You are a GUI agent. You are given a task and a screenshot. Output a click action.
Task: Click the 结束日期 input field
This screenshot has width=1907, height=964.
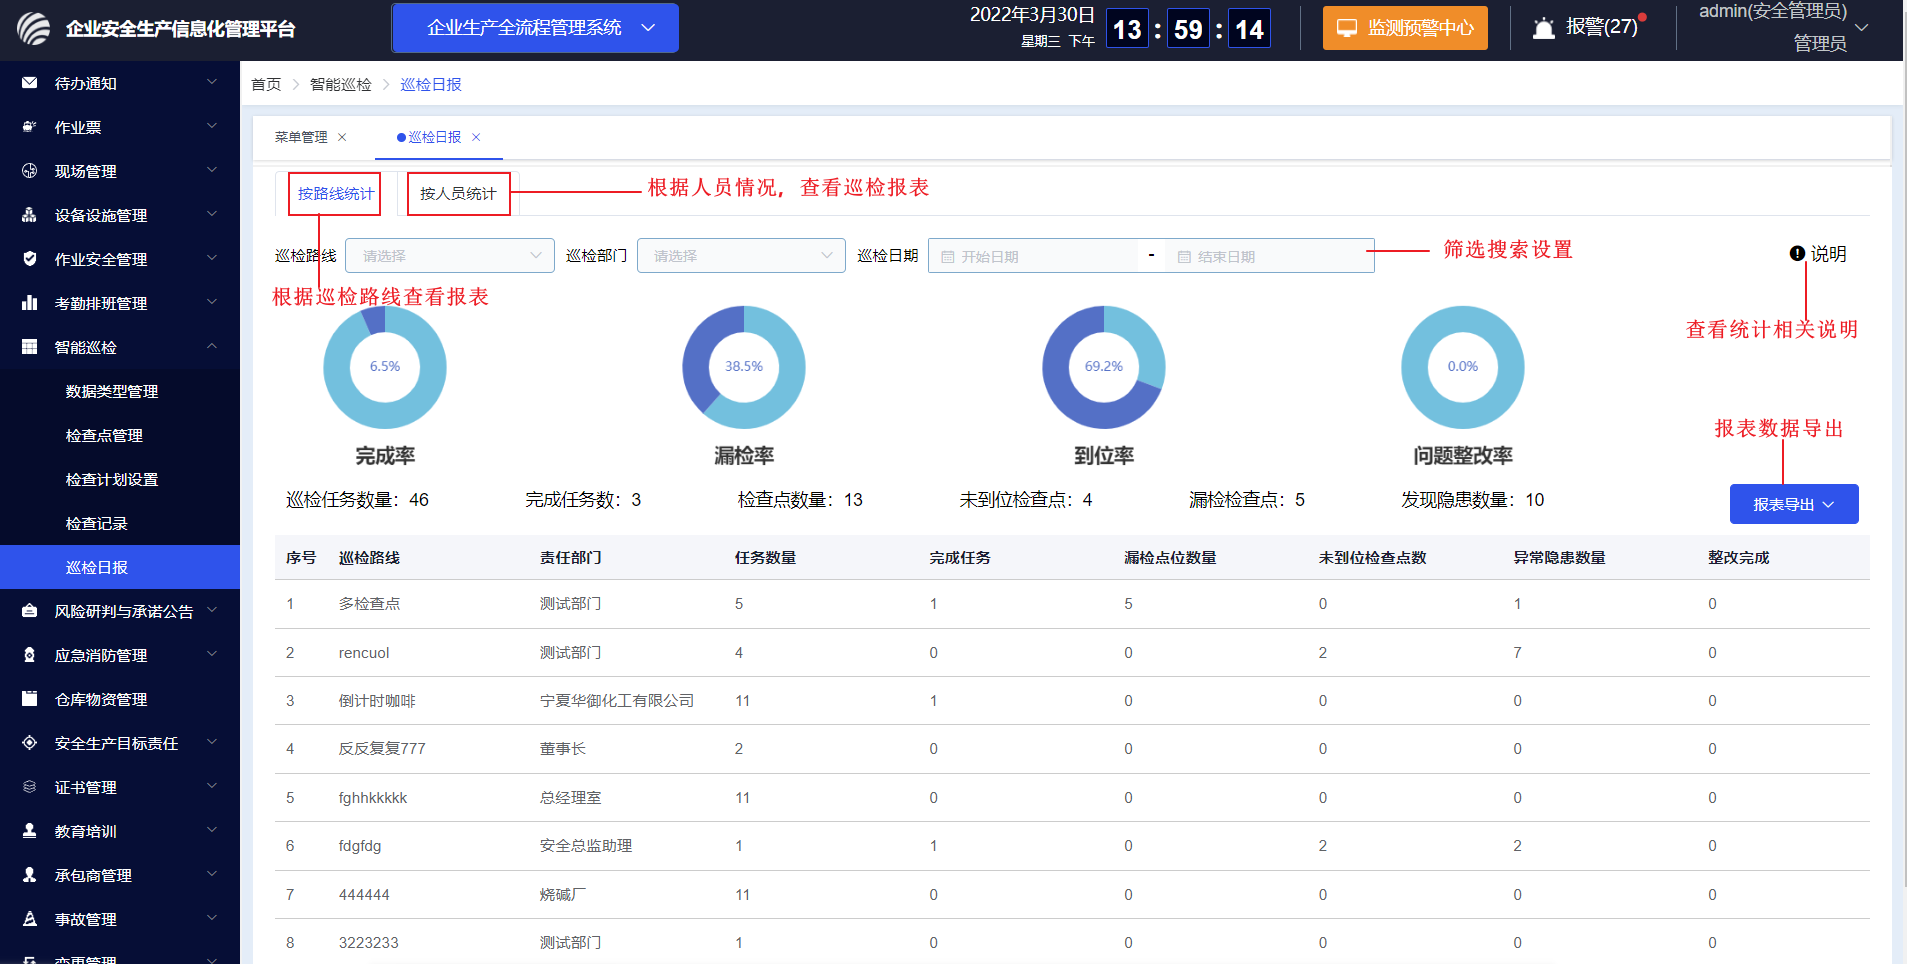coord(1270,256)
